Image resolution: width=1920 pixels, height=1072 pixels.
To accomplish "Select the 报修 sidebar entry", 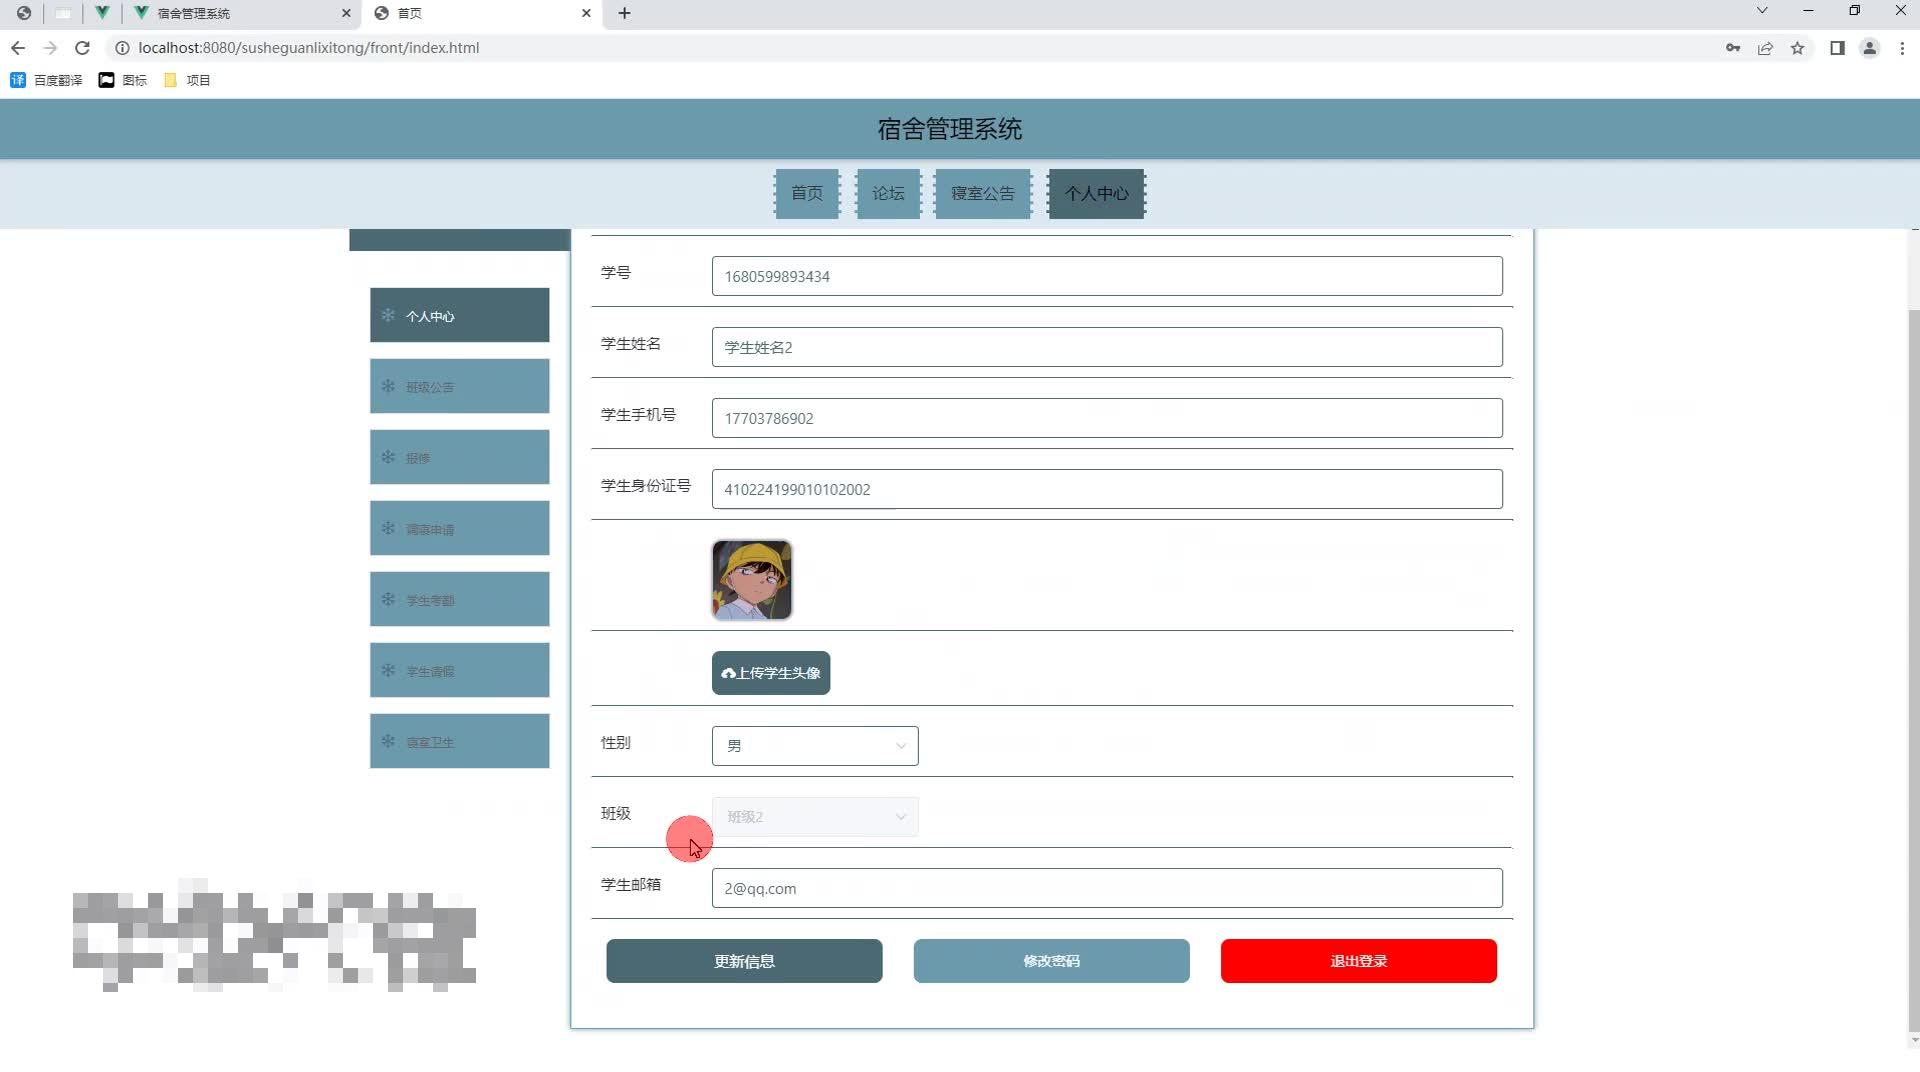I will tap(459, 457).
